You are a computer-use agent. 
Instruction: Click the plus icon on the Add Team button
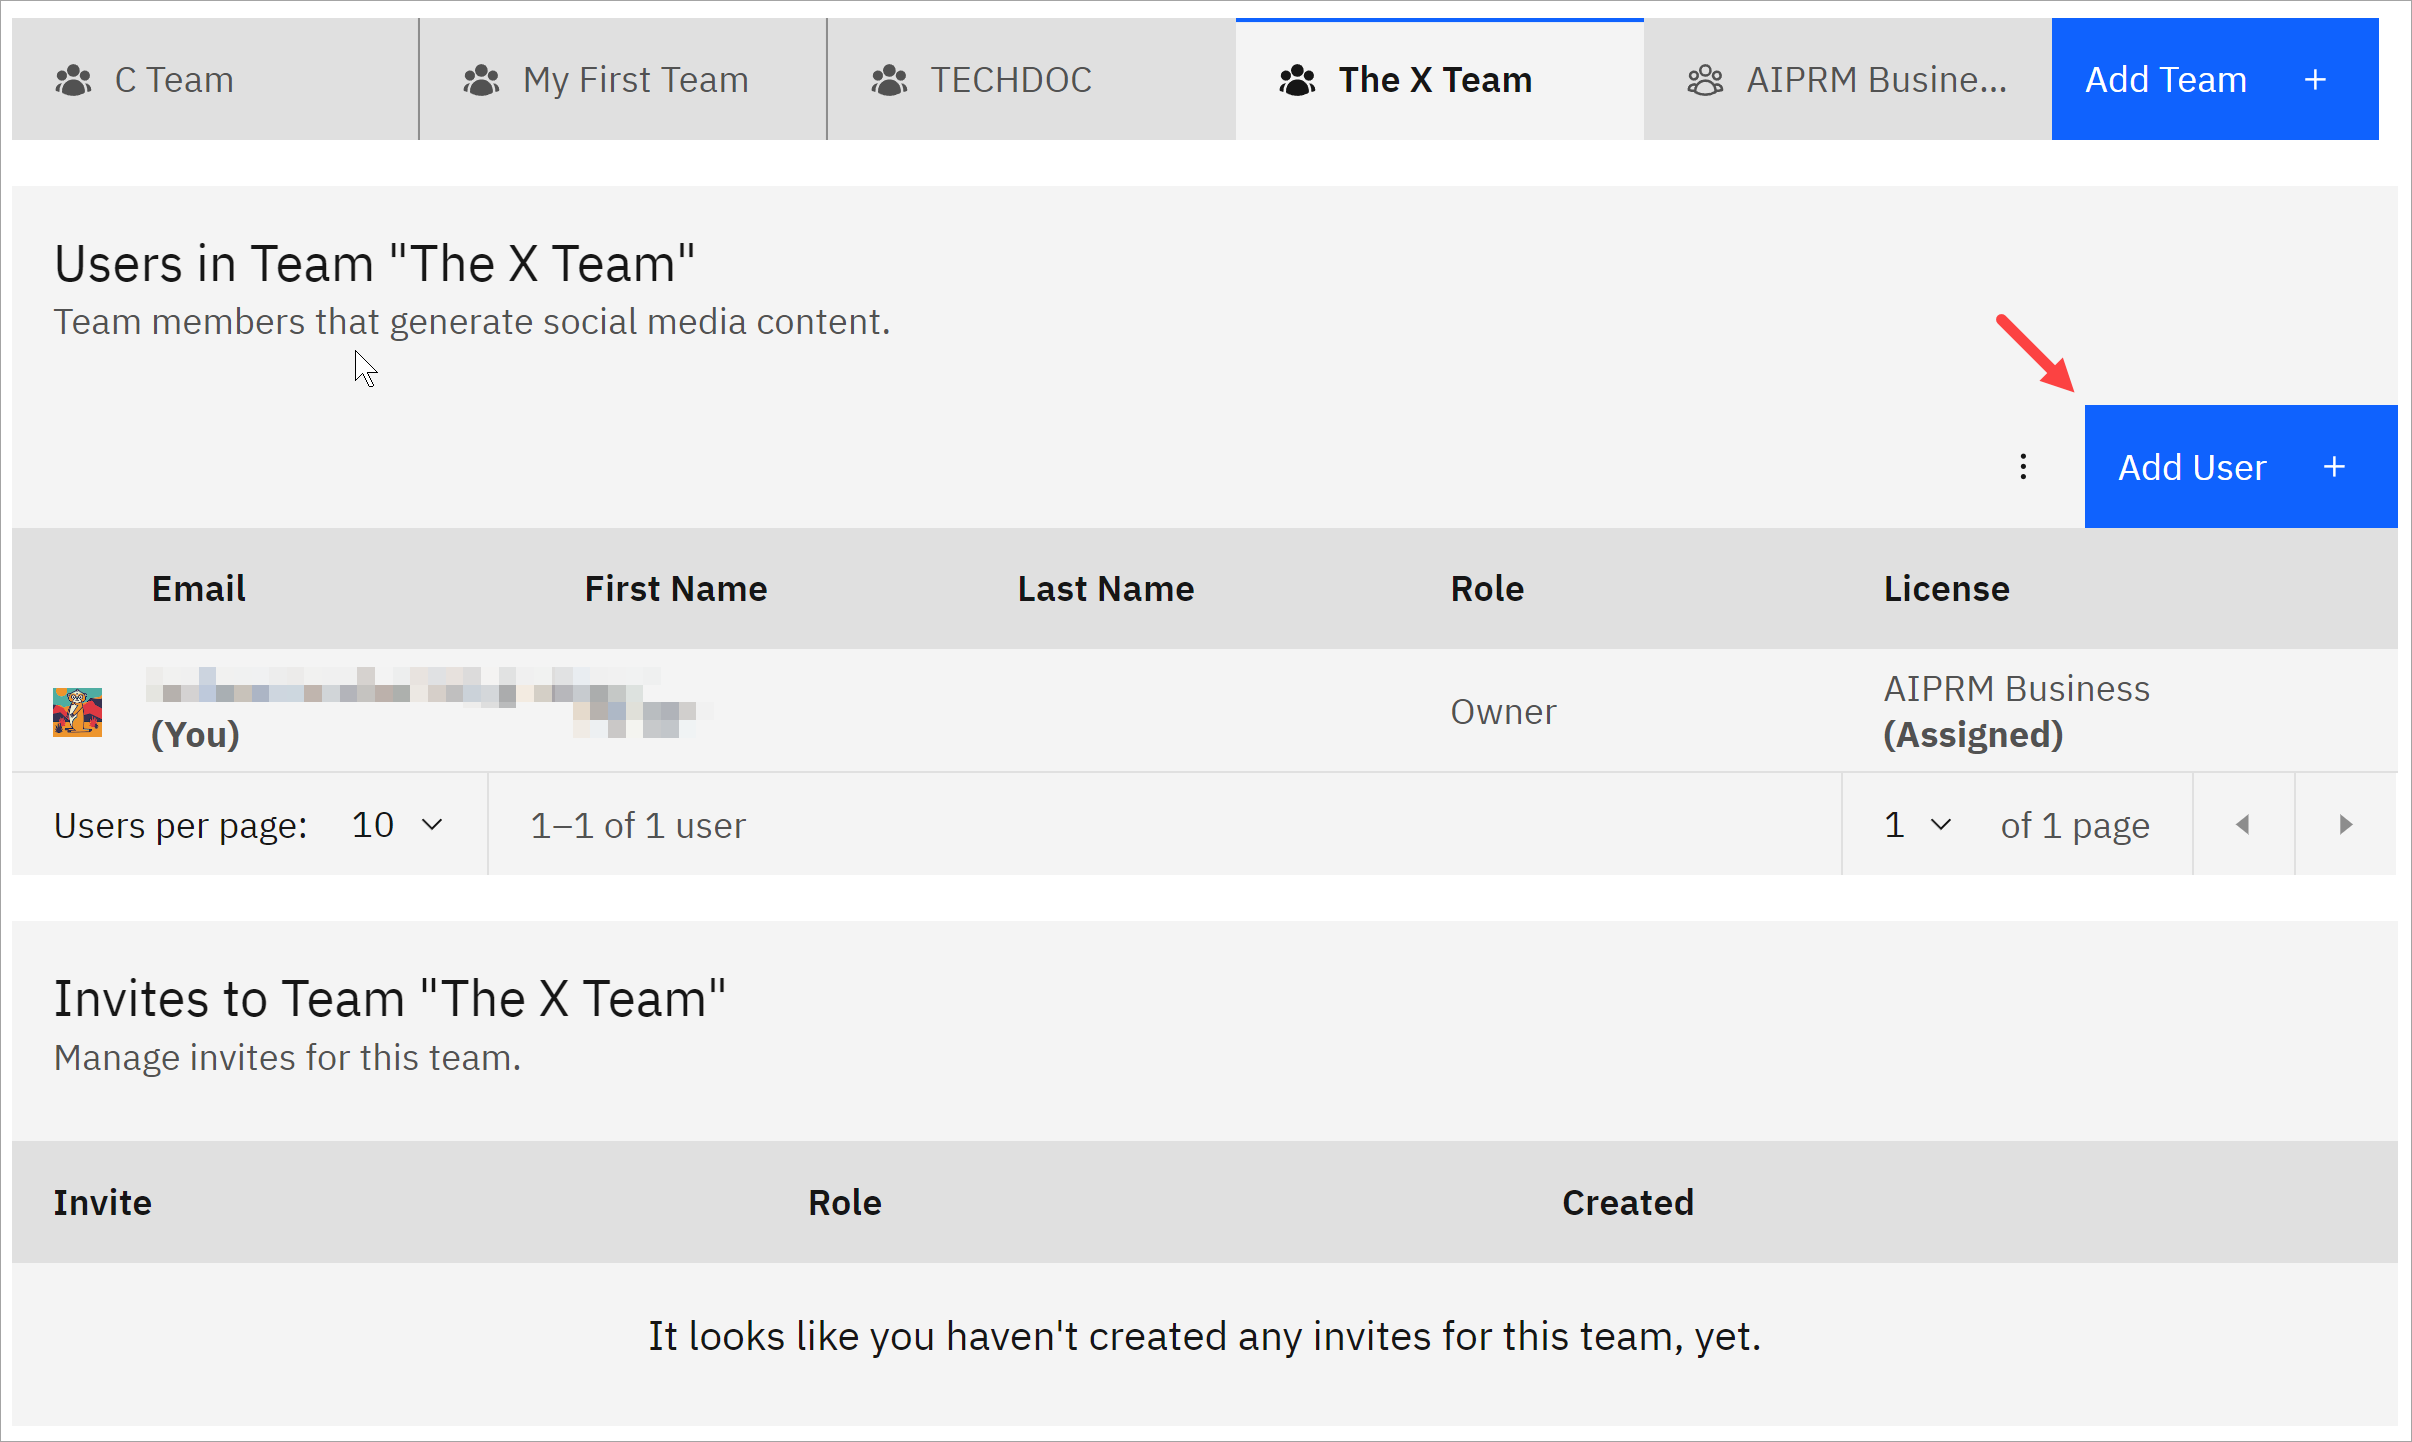[2315, 79]
